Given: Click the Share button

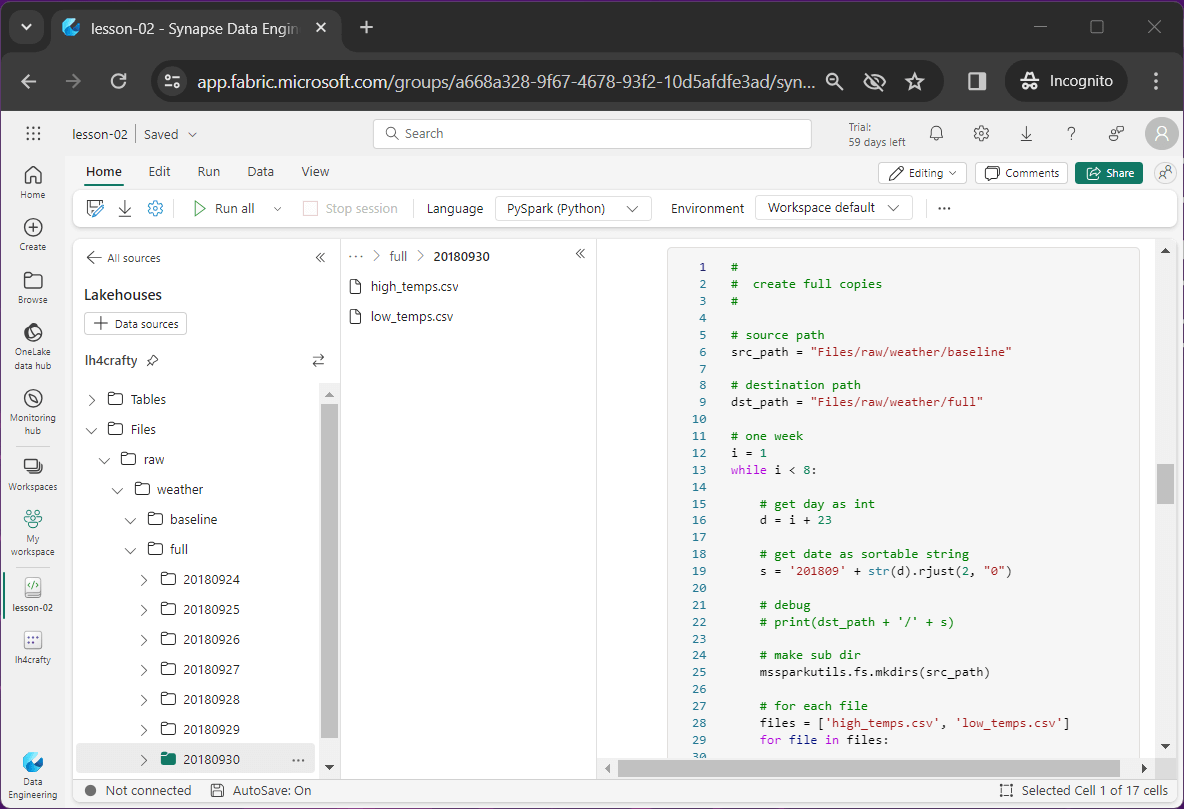Looking at the screenshot, I should click(x=1108, y=173).
